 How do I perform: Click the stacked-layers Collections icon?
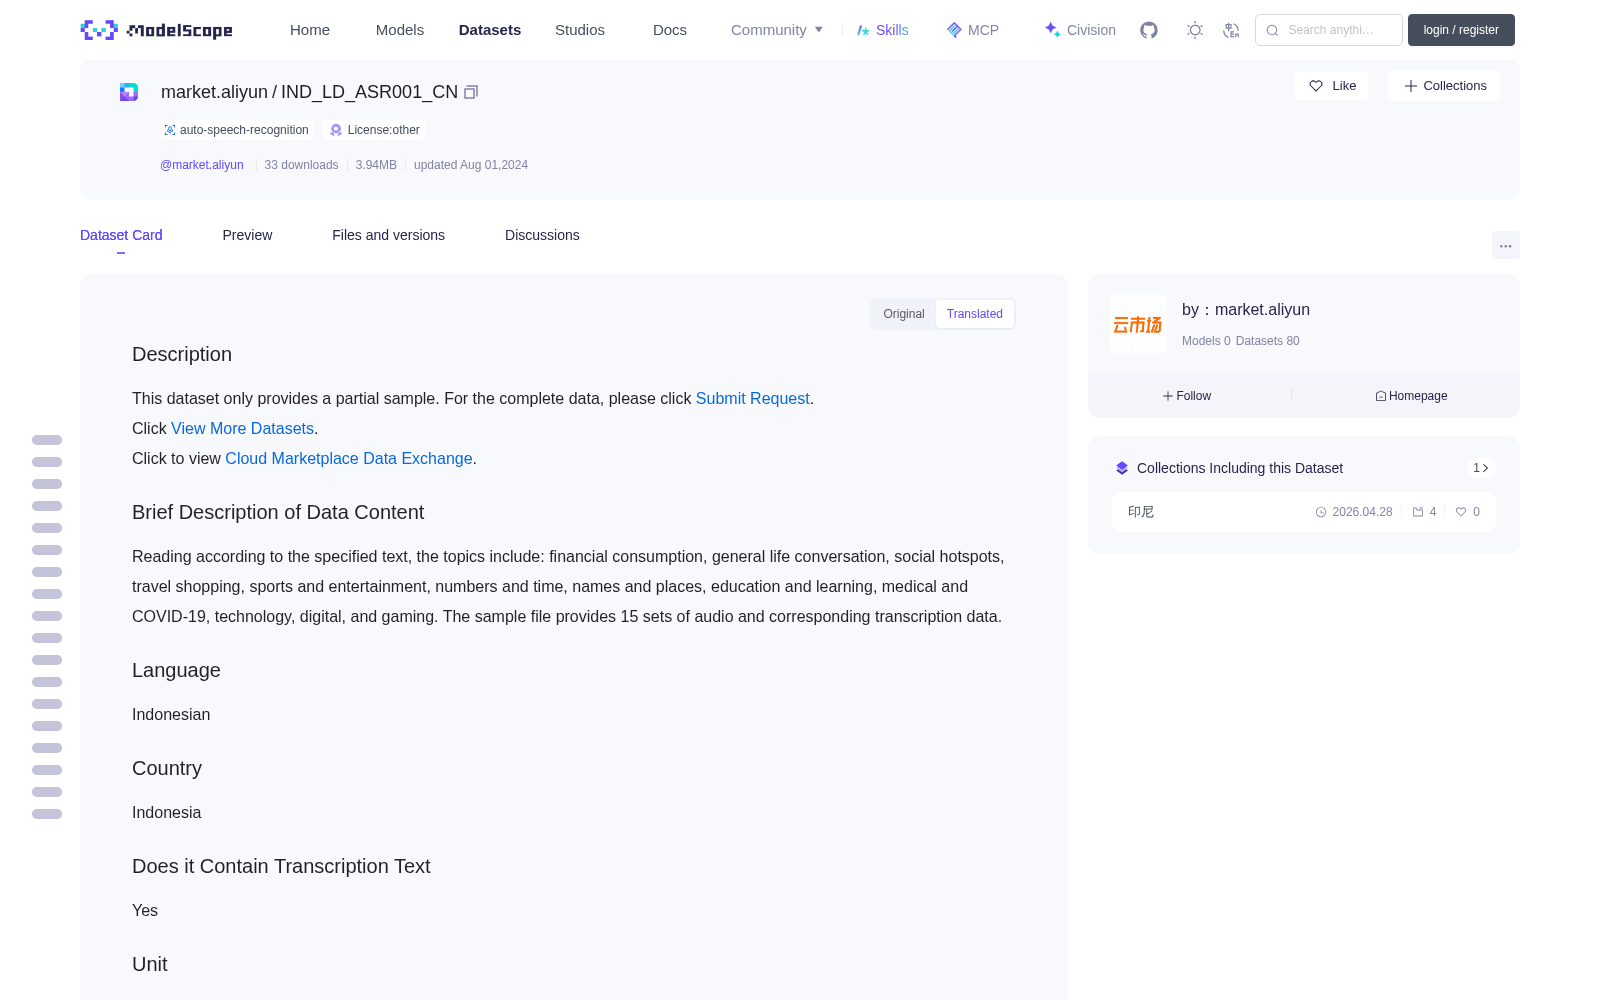[x=1122, y=468]
